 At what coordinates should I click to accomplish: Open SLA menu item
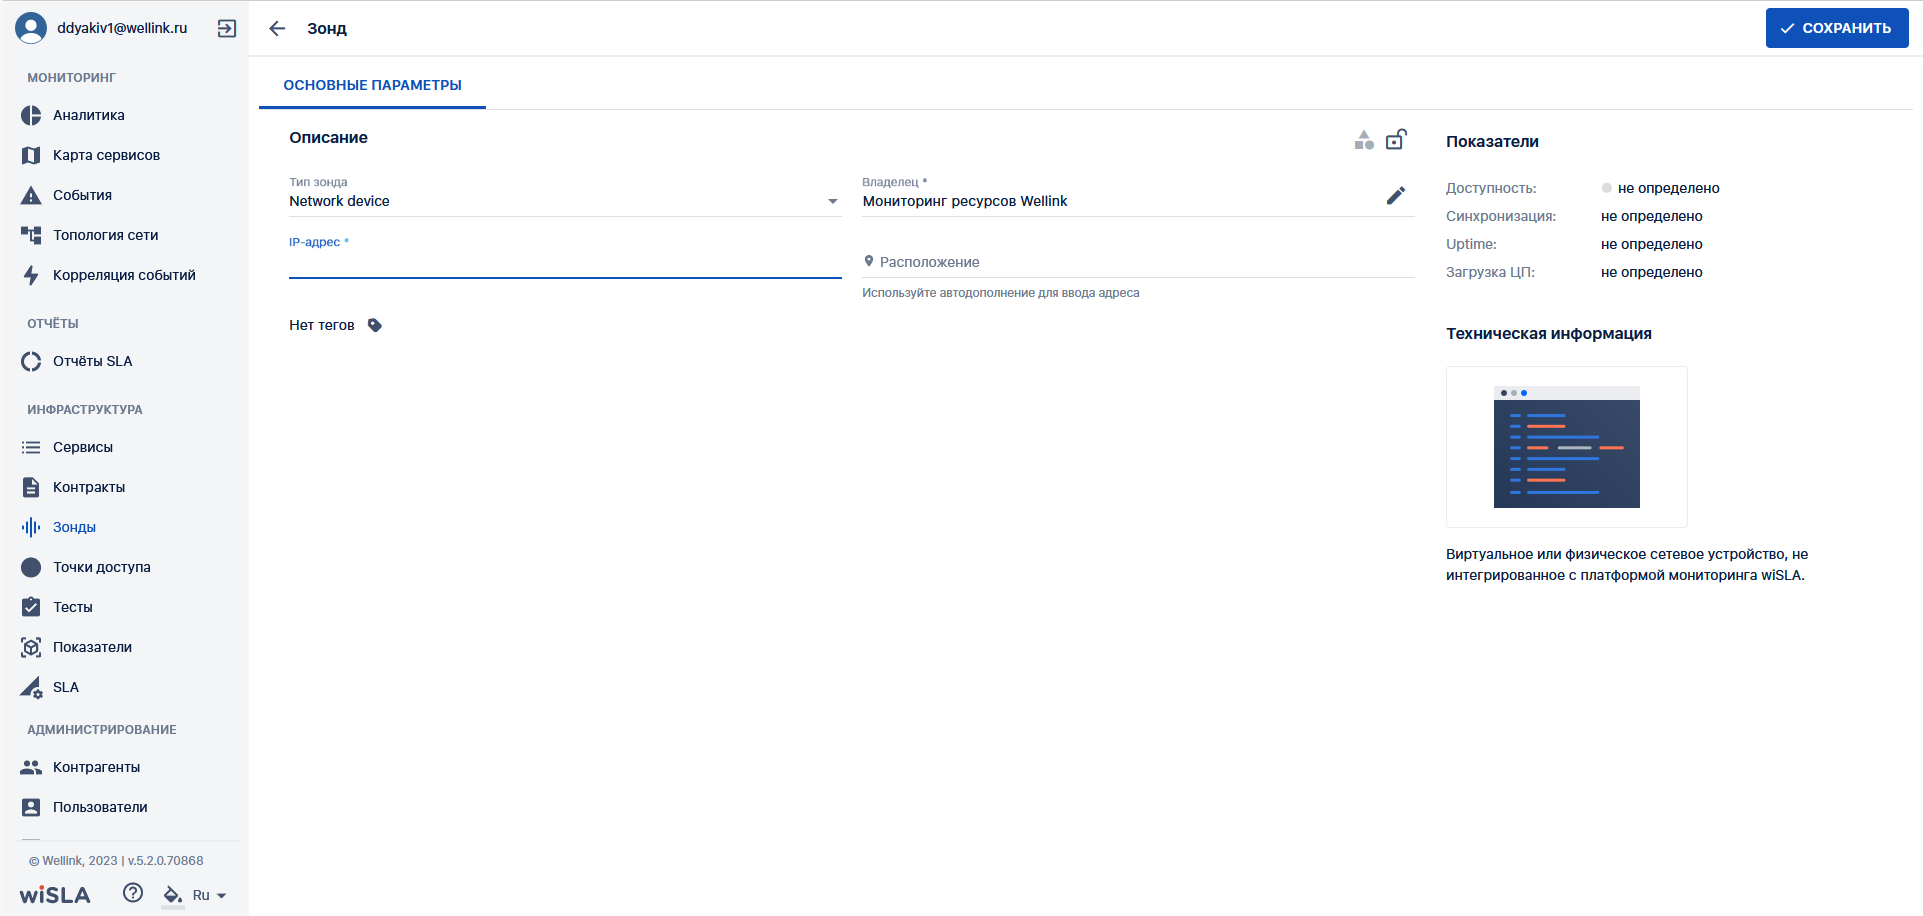(x=66, y=687)
